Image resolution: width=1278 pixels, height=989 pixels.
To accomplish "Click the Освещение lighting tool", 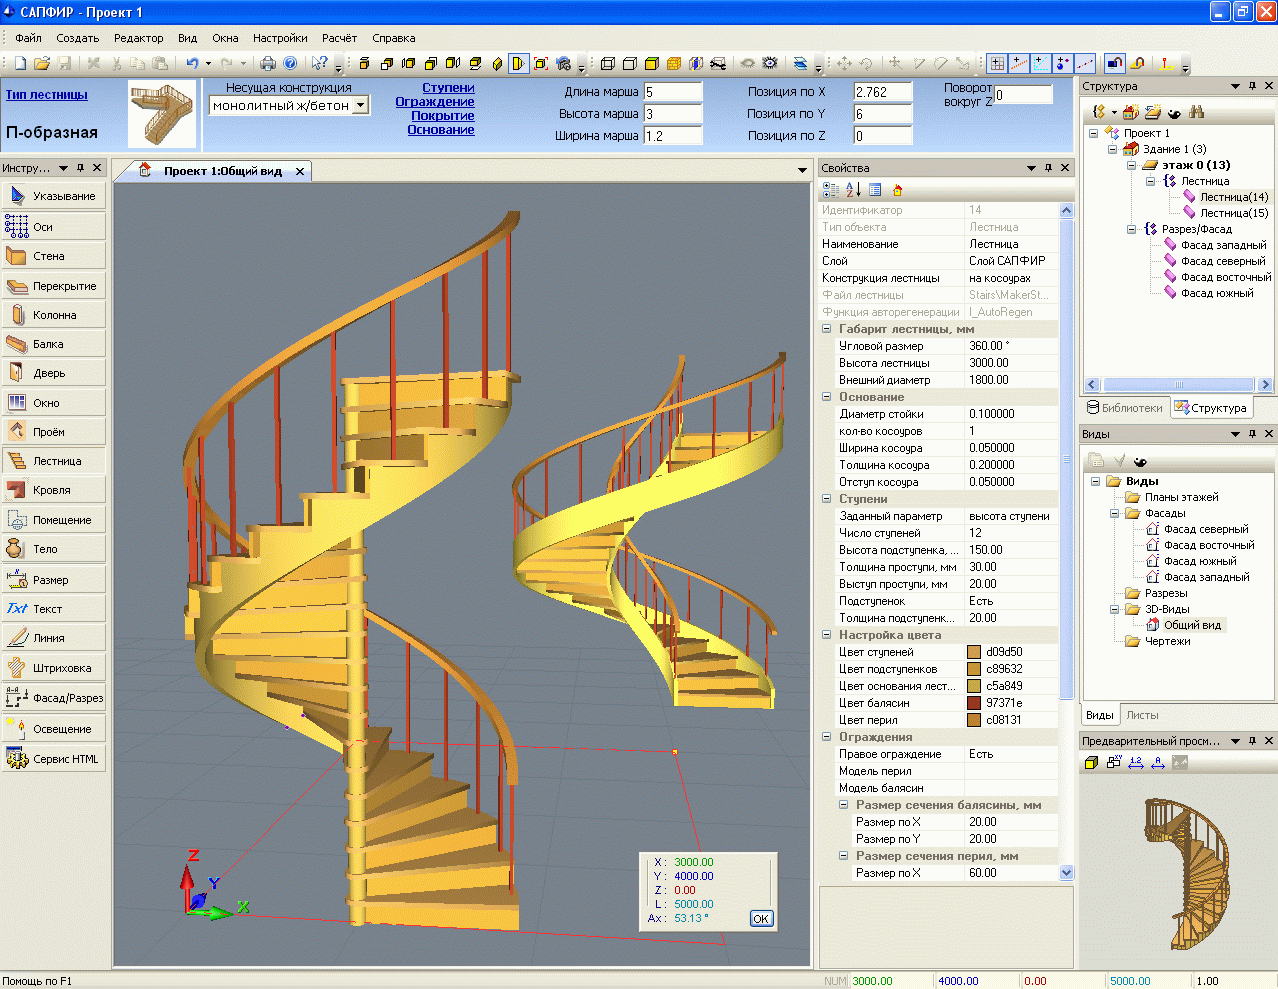I will click(x=54, y=729).
